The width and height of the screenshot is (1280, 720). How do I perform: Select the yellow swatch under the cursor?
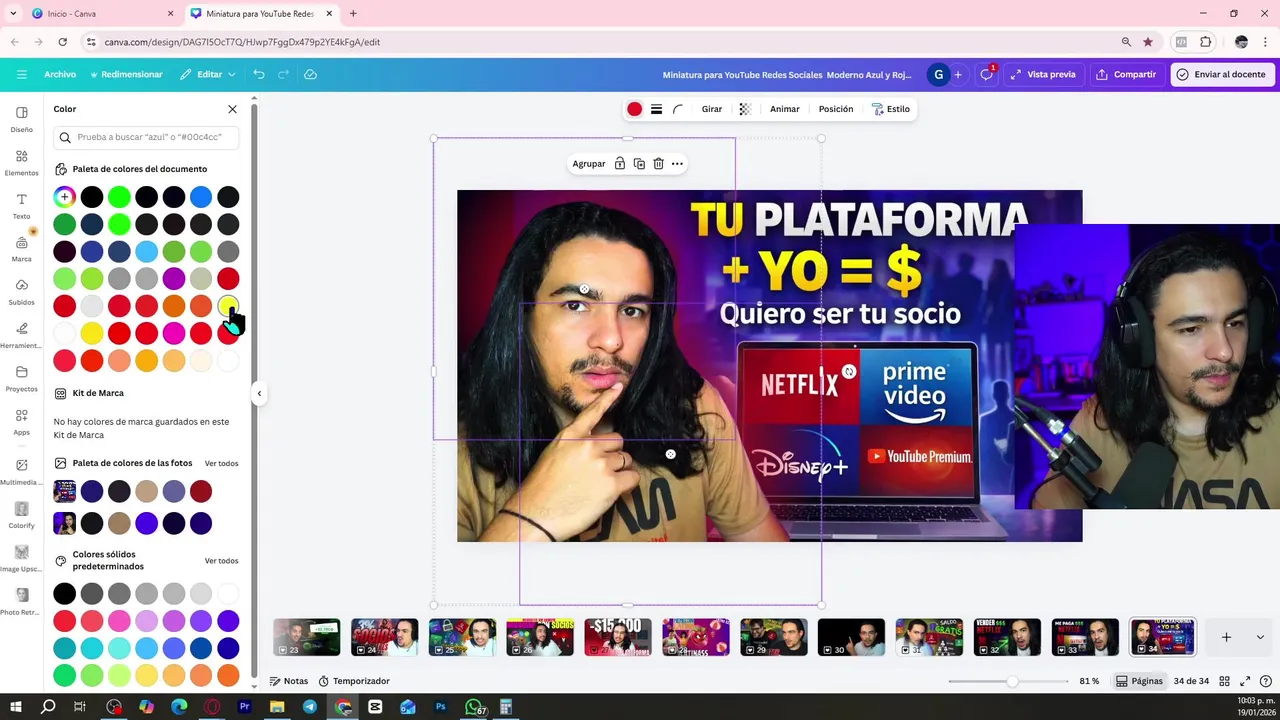(x=228, y=305)
